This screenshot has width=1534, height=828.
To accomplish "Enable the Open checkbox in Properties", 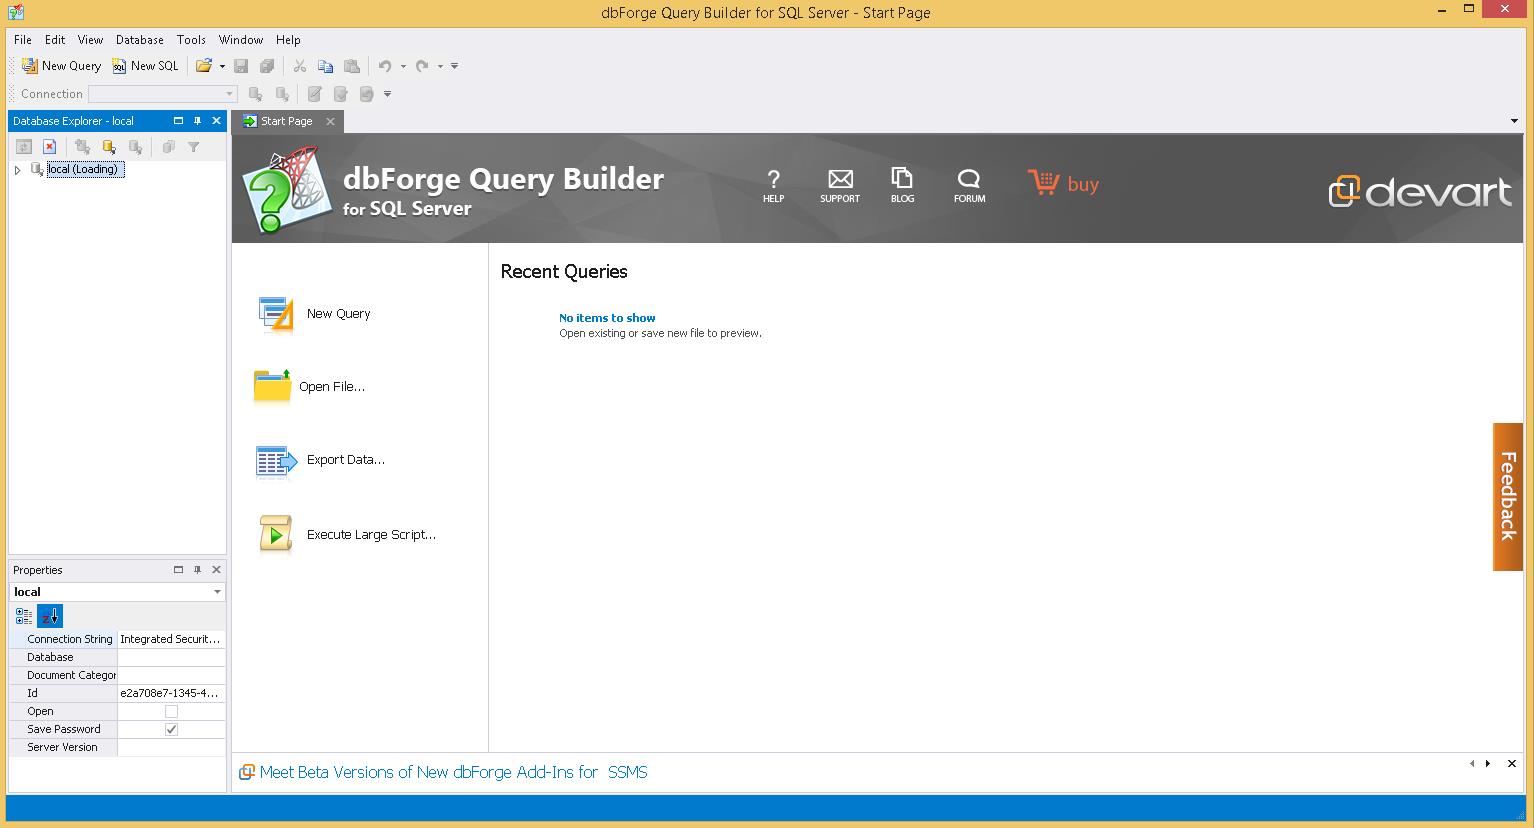I will [x=171, y=711].
